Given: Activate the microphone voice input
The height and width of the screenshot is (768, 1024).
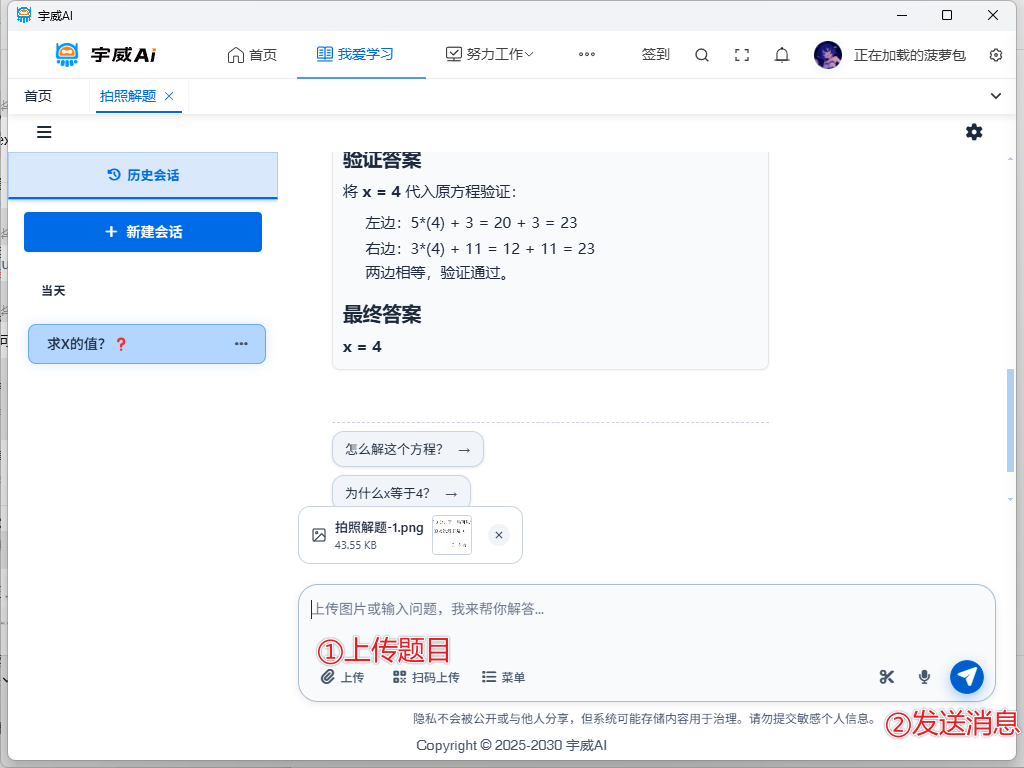Looking at the screenshot, I should (x=925, y=677).
